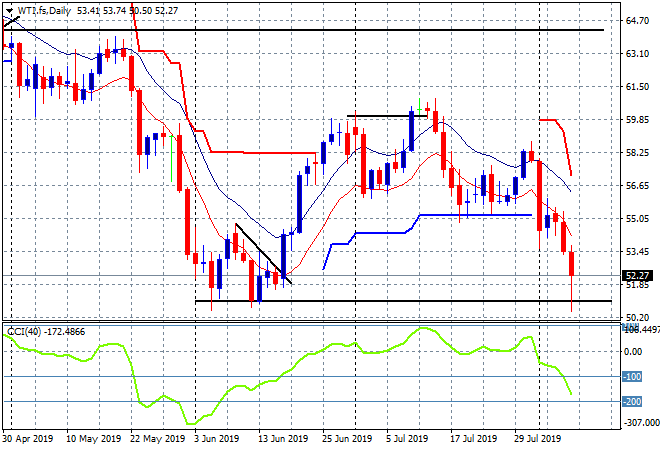Image resolution: width=660 pixels, height=450 pixels.
Task: Click the chart menu triangle beside WTI.fs
Action: tap(9, 11)
